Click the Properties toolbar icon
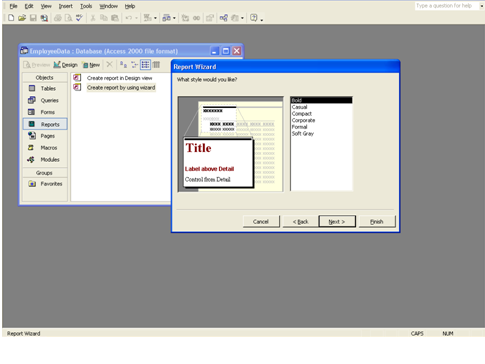 [209, 18]
